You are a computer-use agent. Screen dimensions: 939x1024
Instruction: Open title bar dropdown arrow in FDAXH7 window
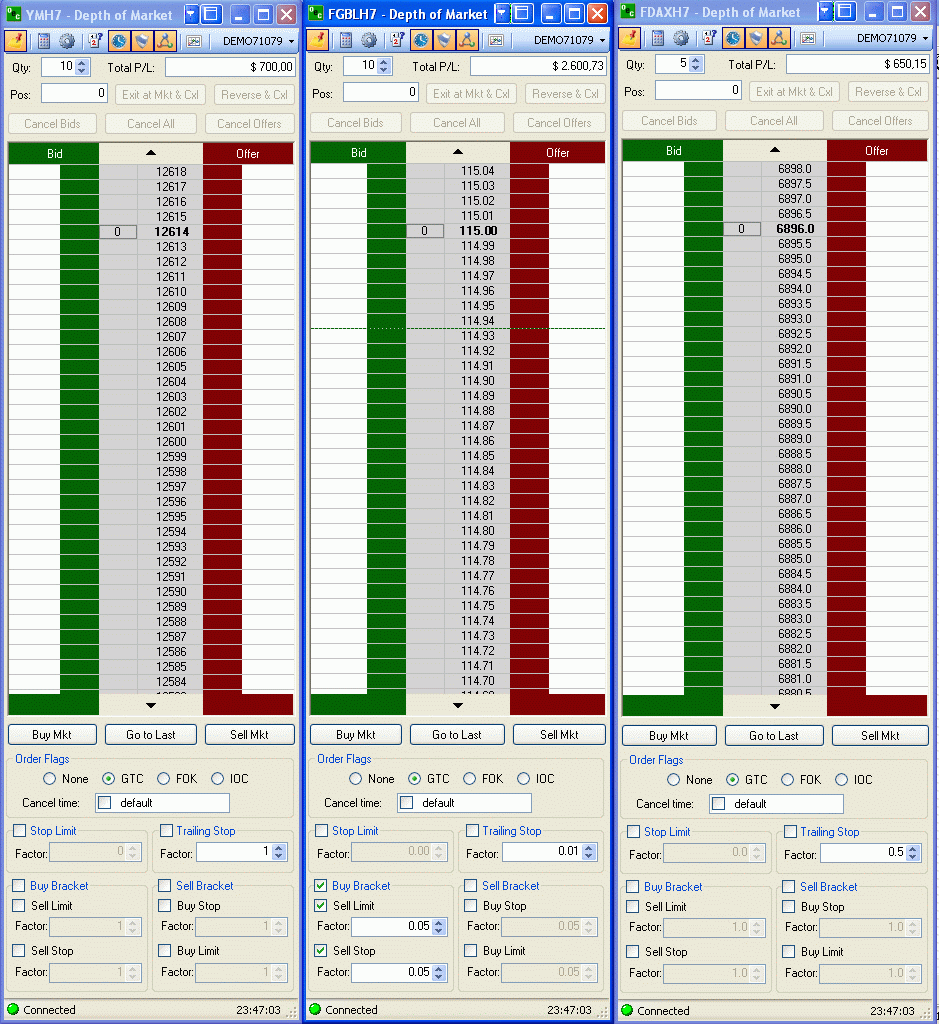825,11
